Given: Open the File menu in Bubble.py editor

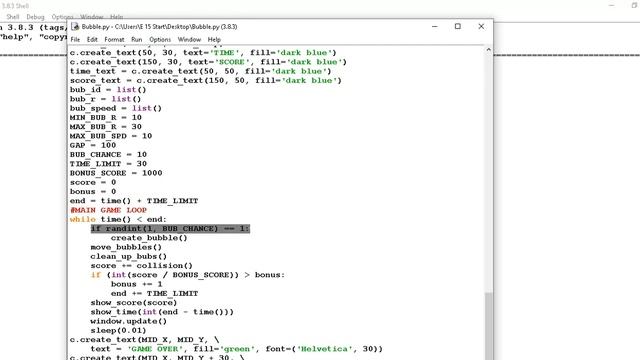Looking at the screenshot, I should [x=75, y=40].
